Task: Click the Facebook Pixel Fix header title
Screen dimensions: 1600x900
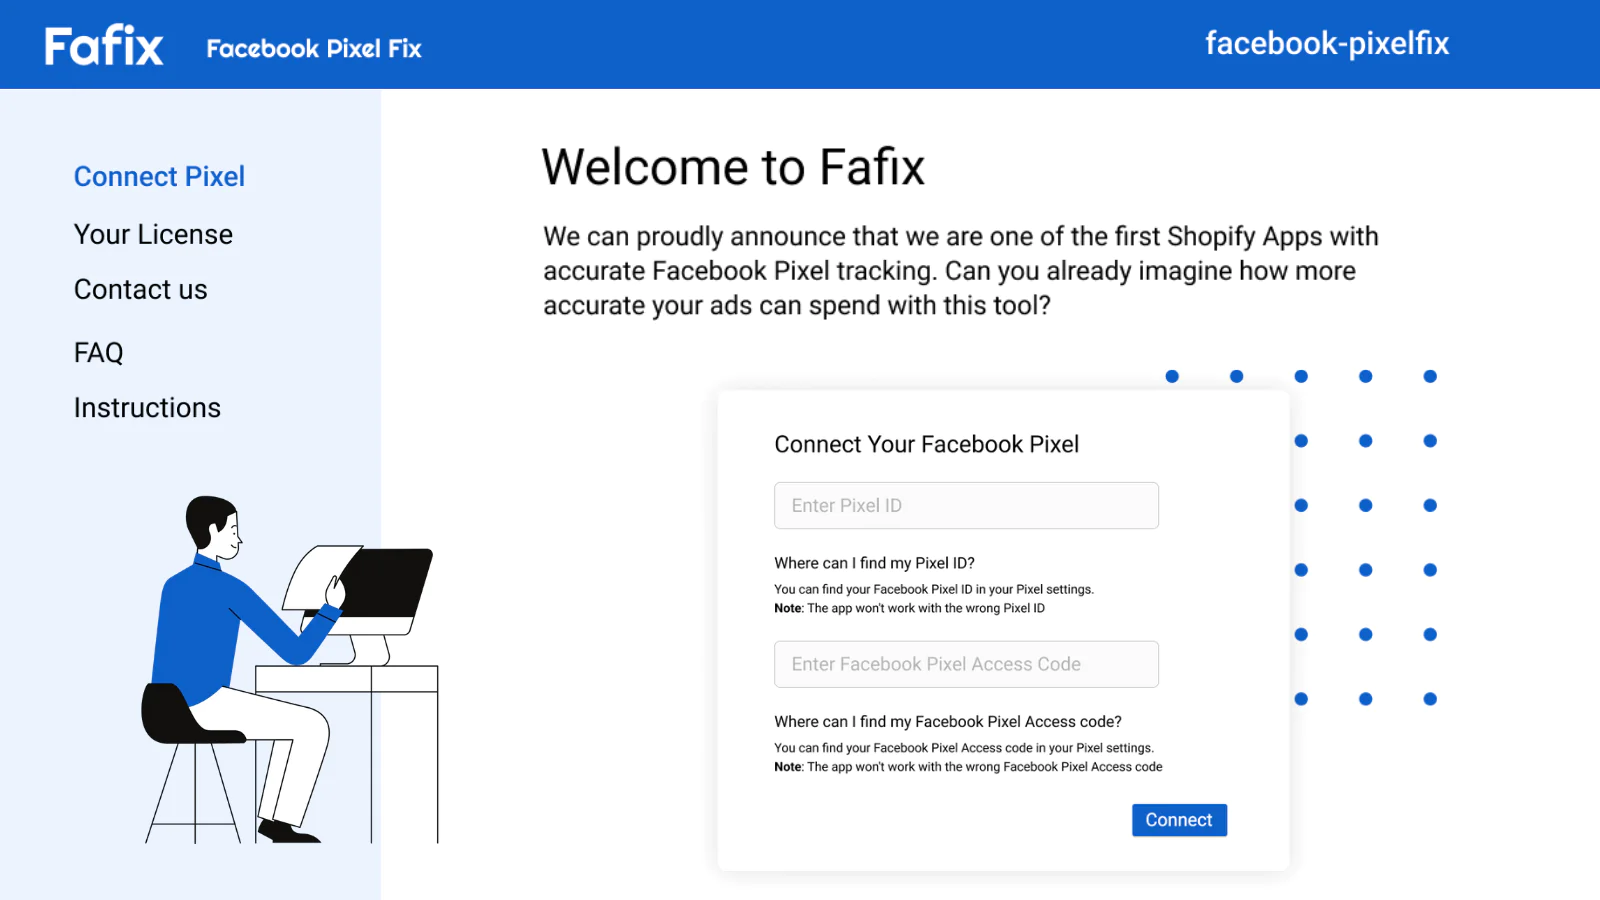Action: coord(314,48)
